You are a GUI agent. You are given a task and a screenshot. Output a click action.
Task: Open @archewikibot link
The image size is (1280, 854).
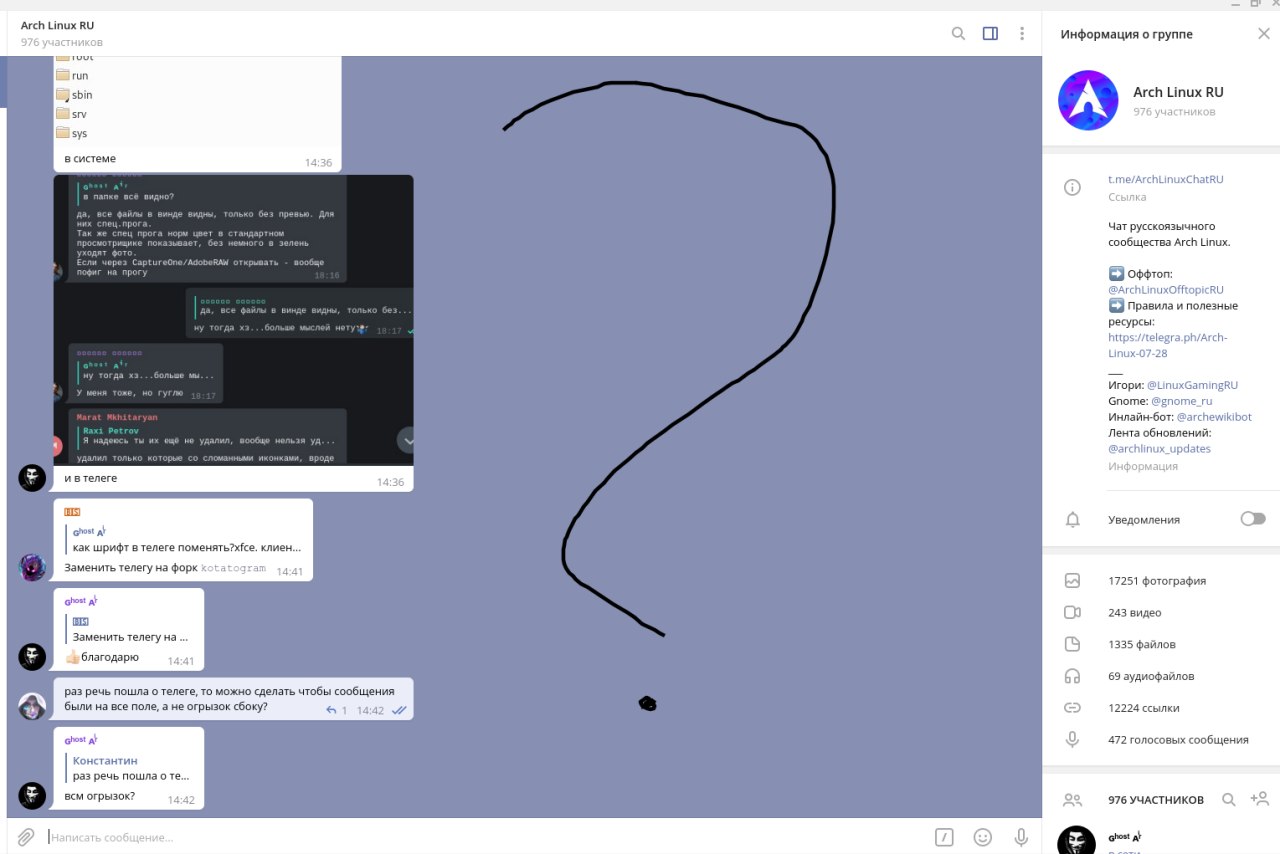tap(1213, 417)
